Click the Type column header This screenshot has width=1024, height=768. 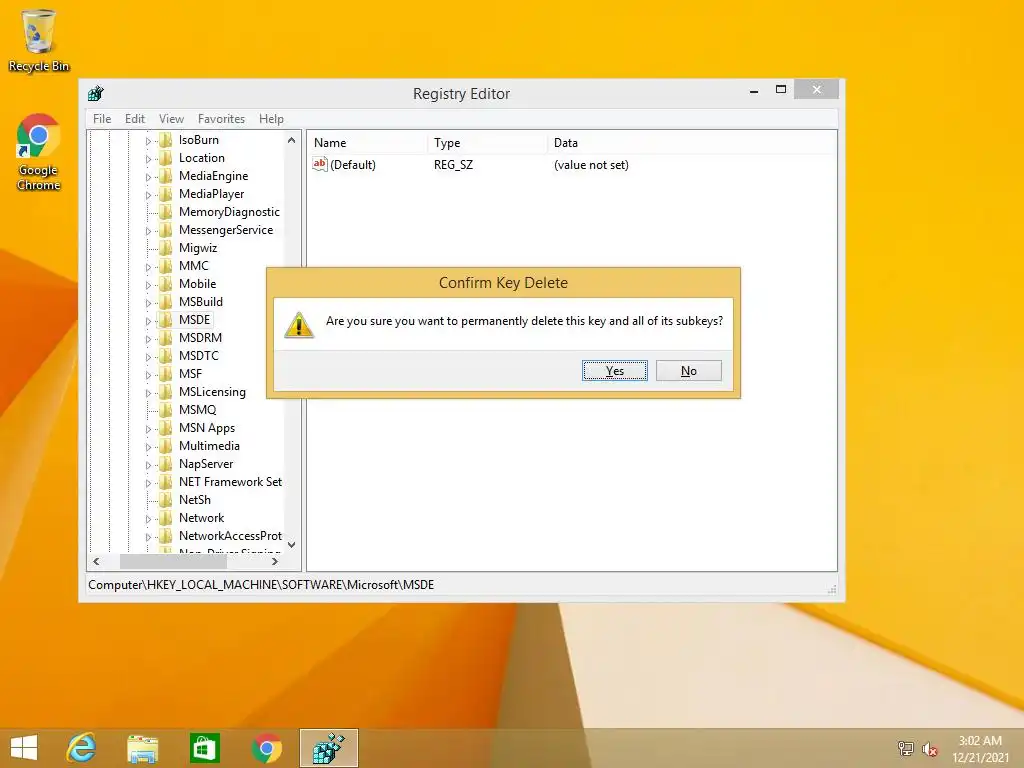point(488,142)
